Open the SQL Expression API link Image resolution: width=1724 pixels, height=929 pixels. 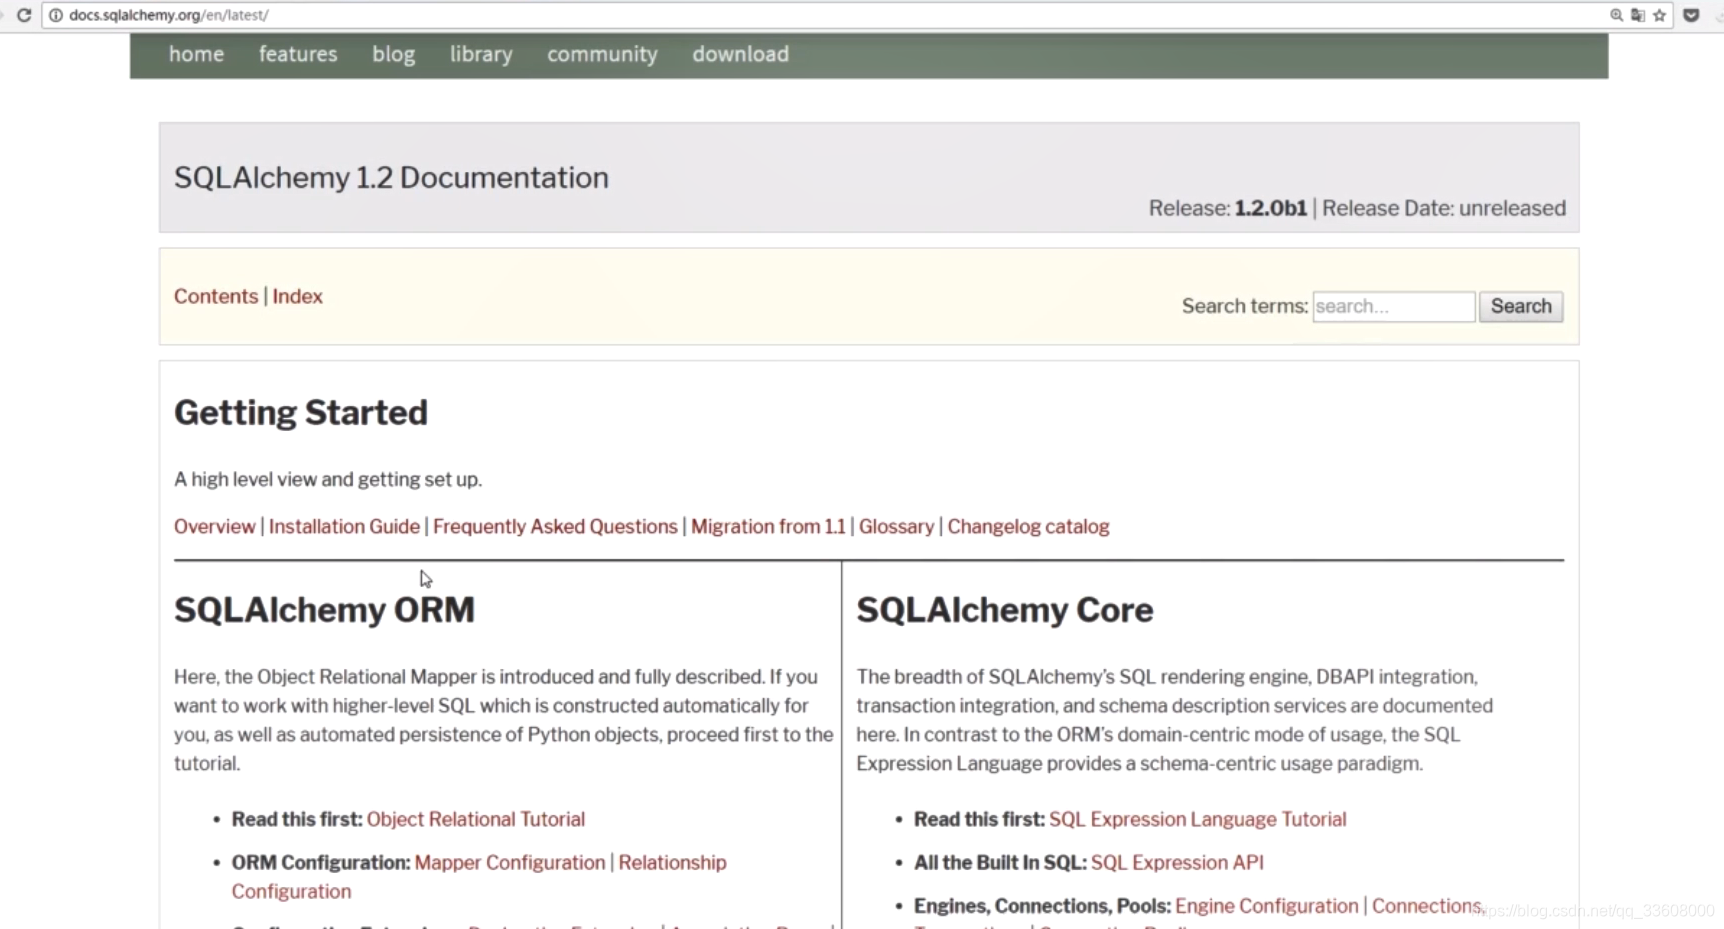1177,862
